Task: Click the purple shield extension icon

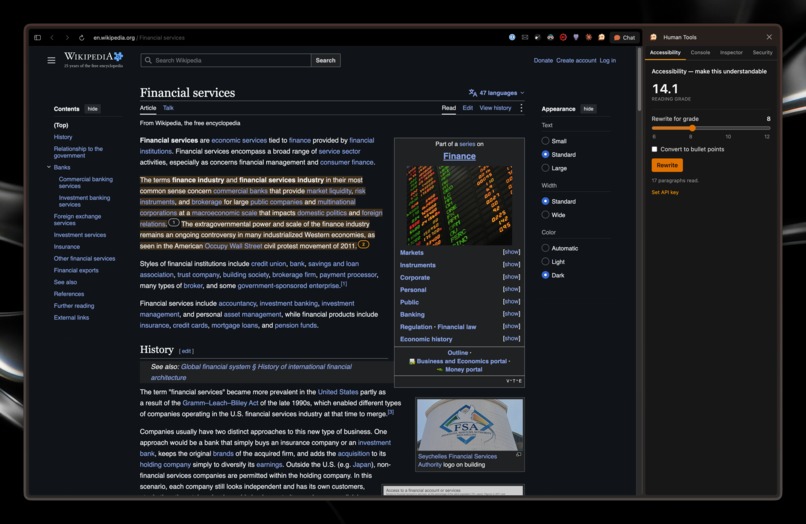Action: click(576, 37)
